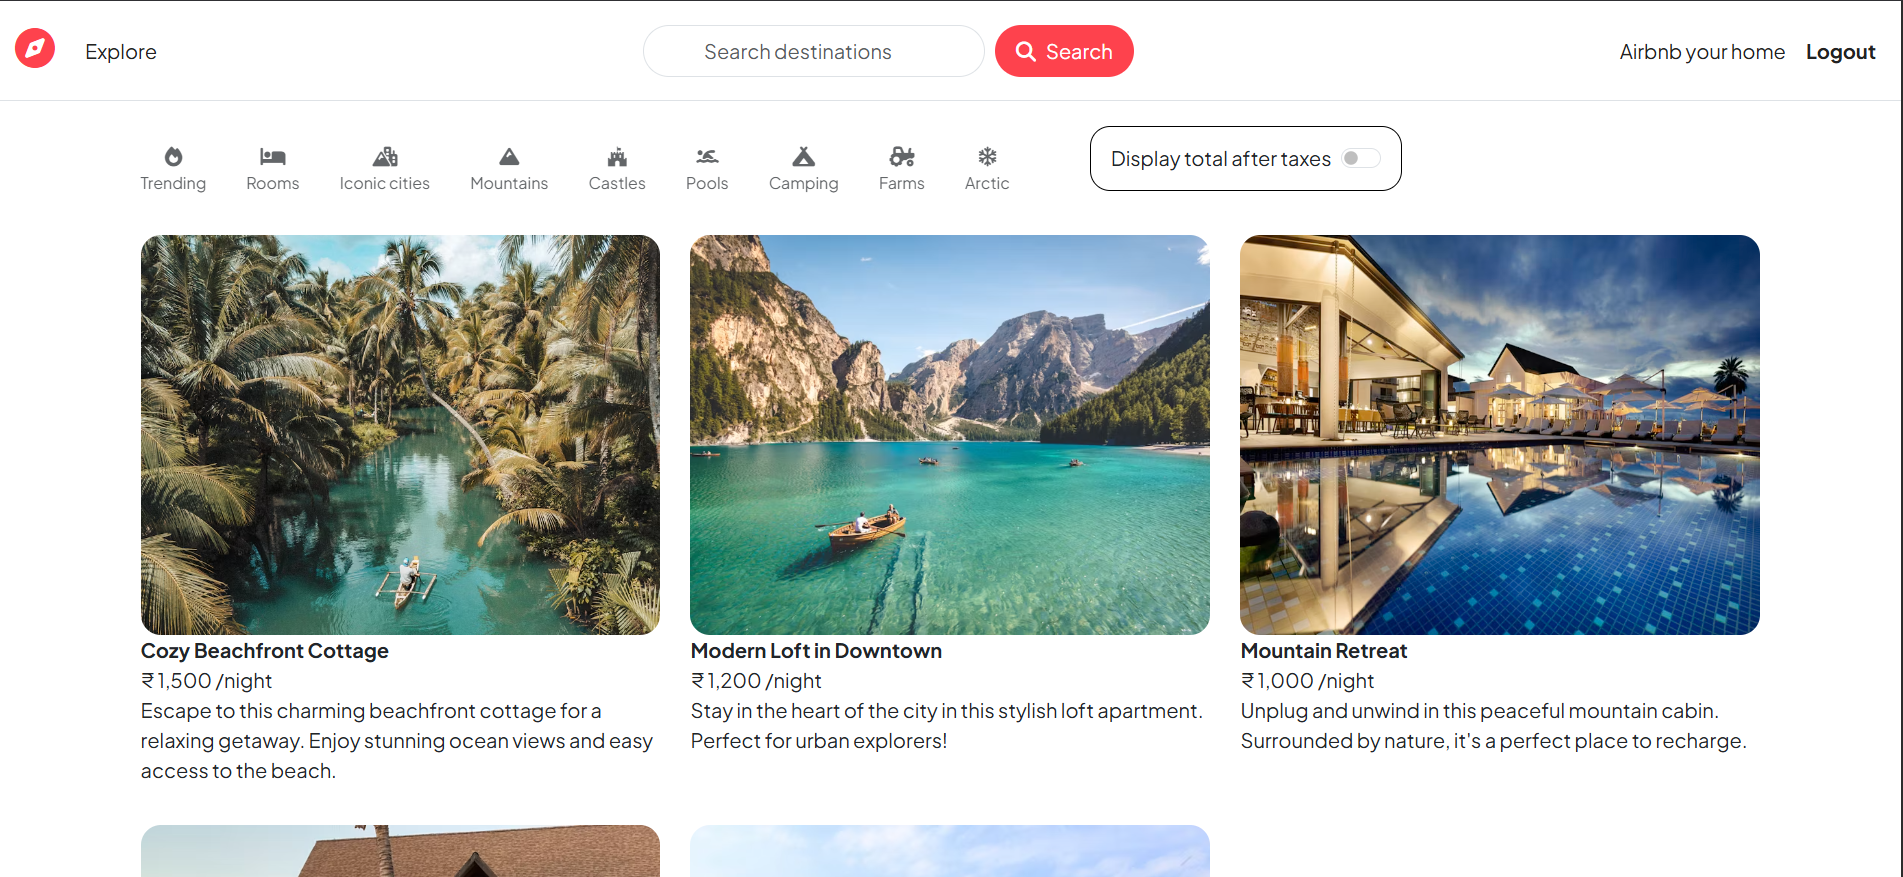This screenshot has height=877, width=1903.
Task: Filter by the Rooms bed icon
Action: point(272,157)
